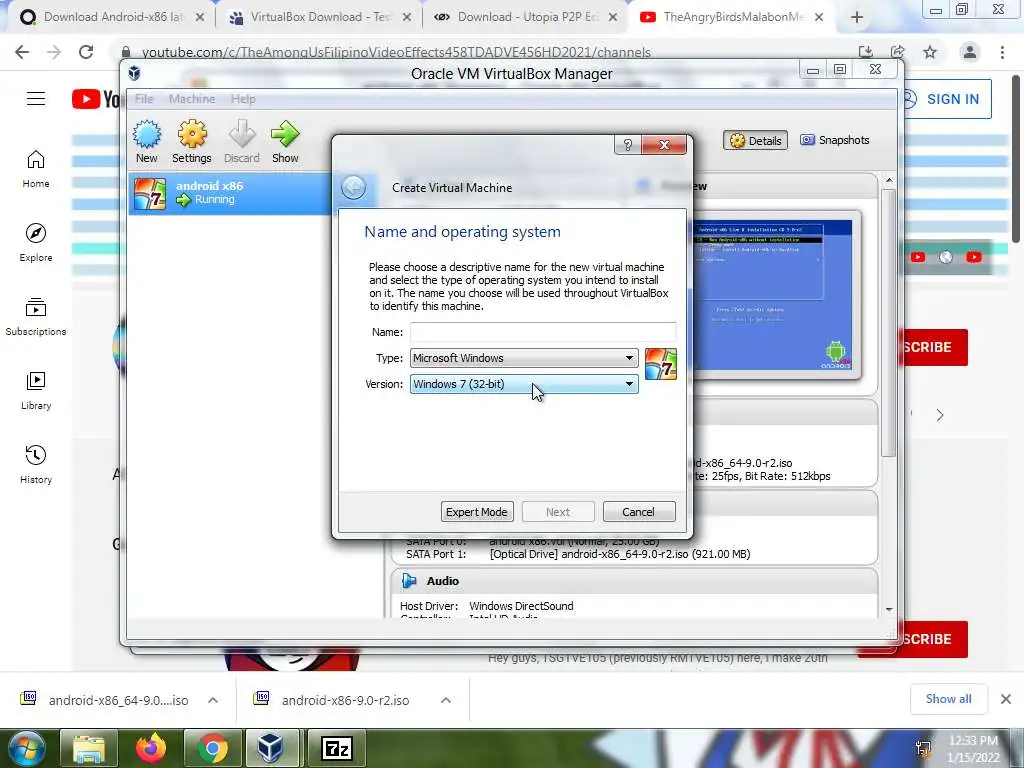Image resolution: width=1024 pixels, height=768 pixels.
Task: Open YouTube hamburger guide menu
Action: [36, 99]
